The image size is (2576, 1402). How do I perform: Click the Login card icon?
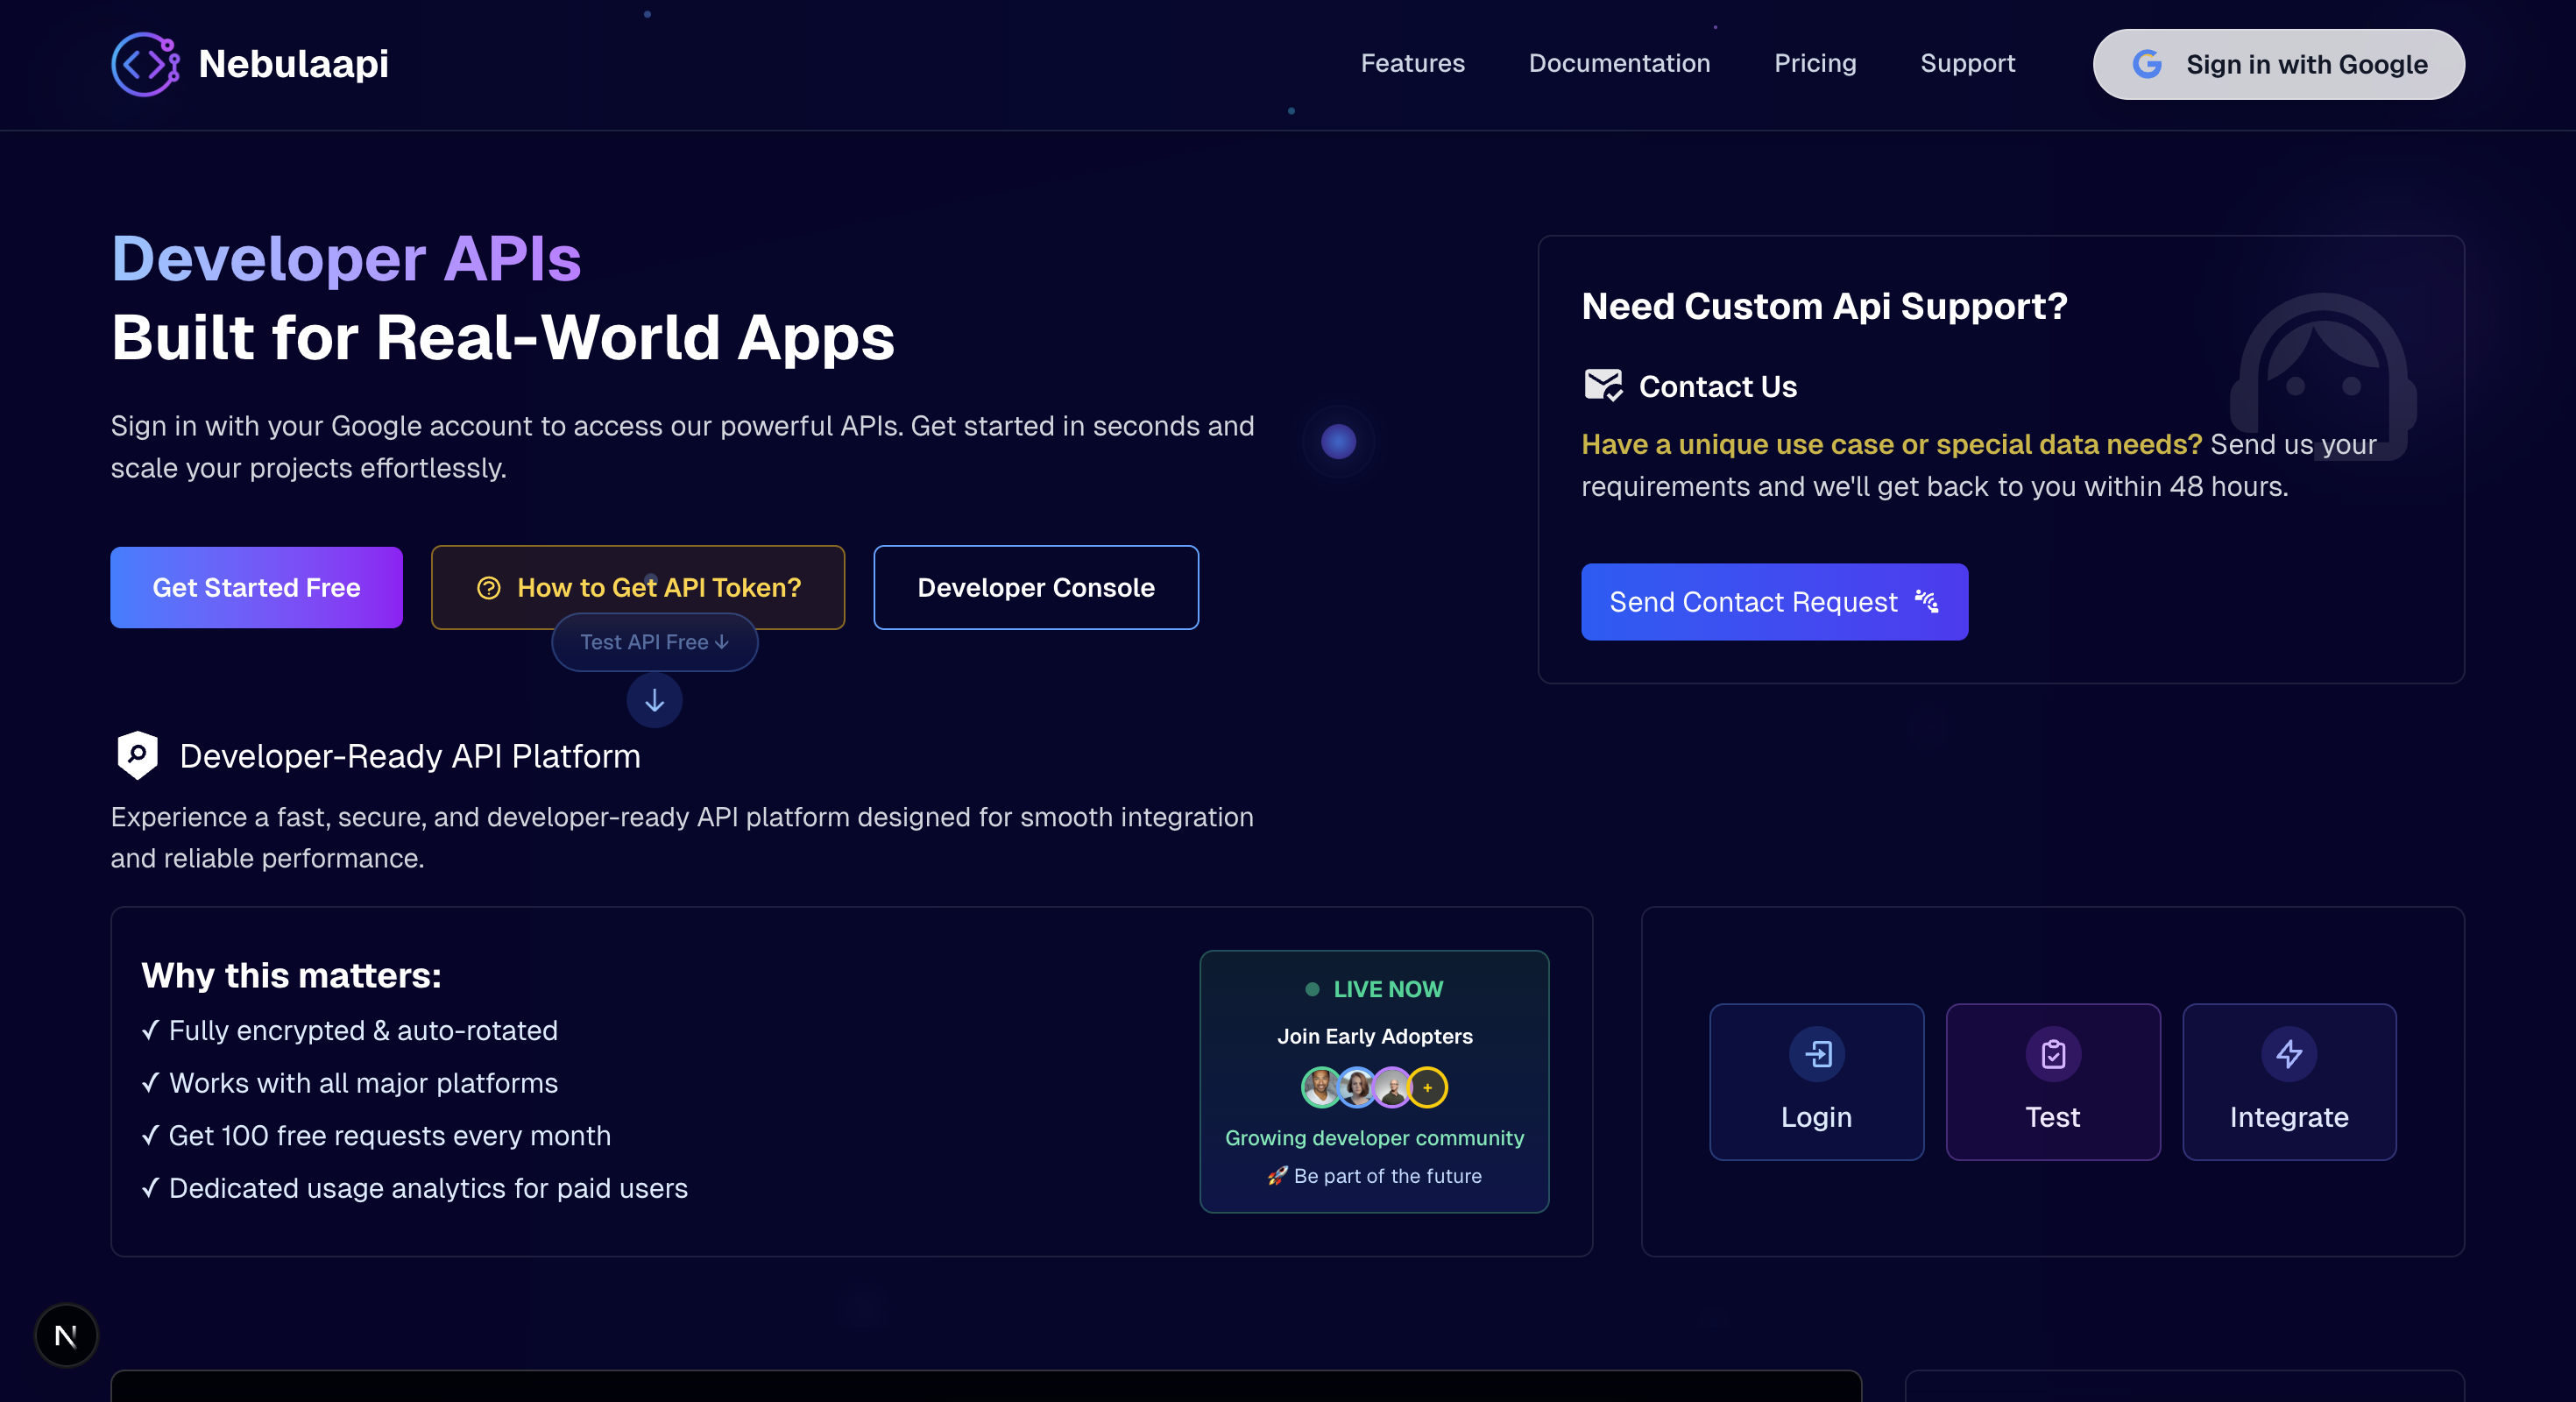[x=1816, y=1054]
